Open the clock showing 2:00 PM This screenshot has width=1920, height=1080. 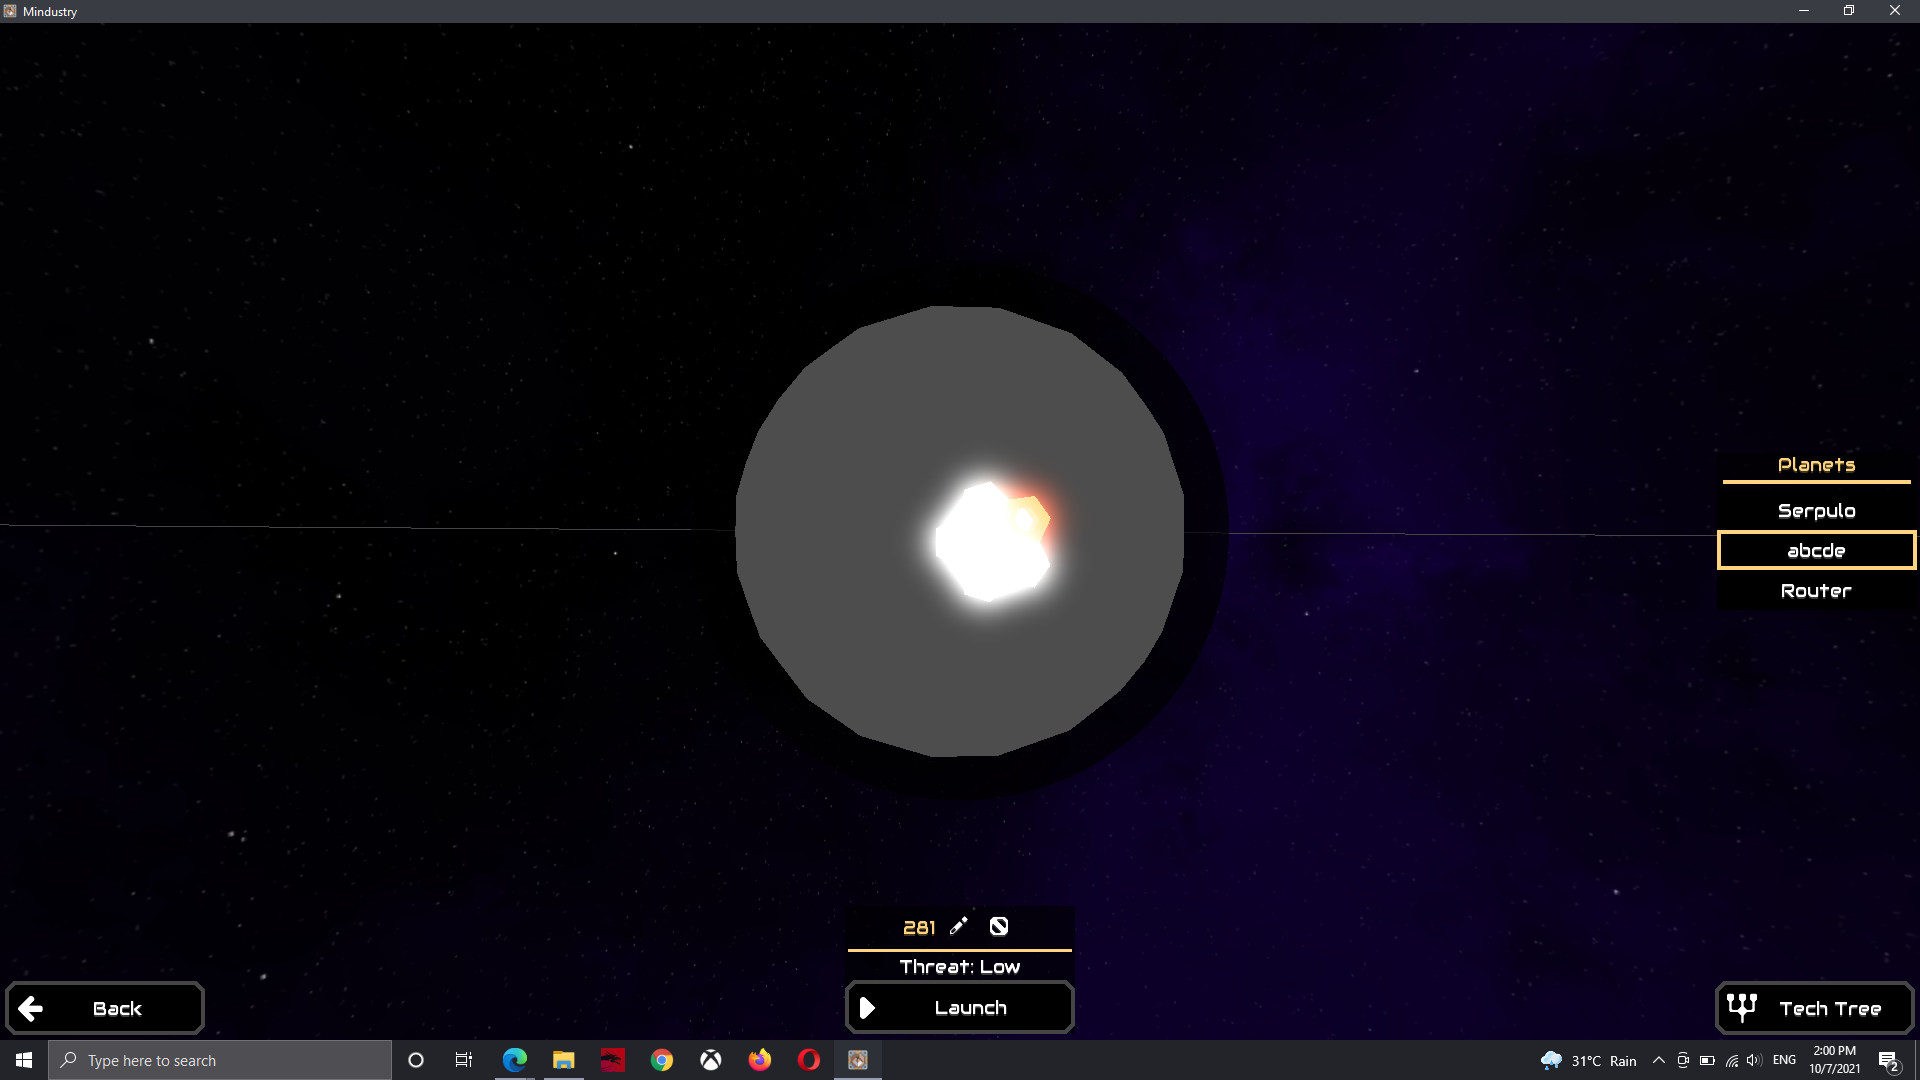coord(1835,1060)
